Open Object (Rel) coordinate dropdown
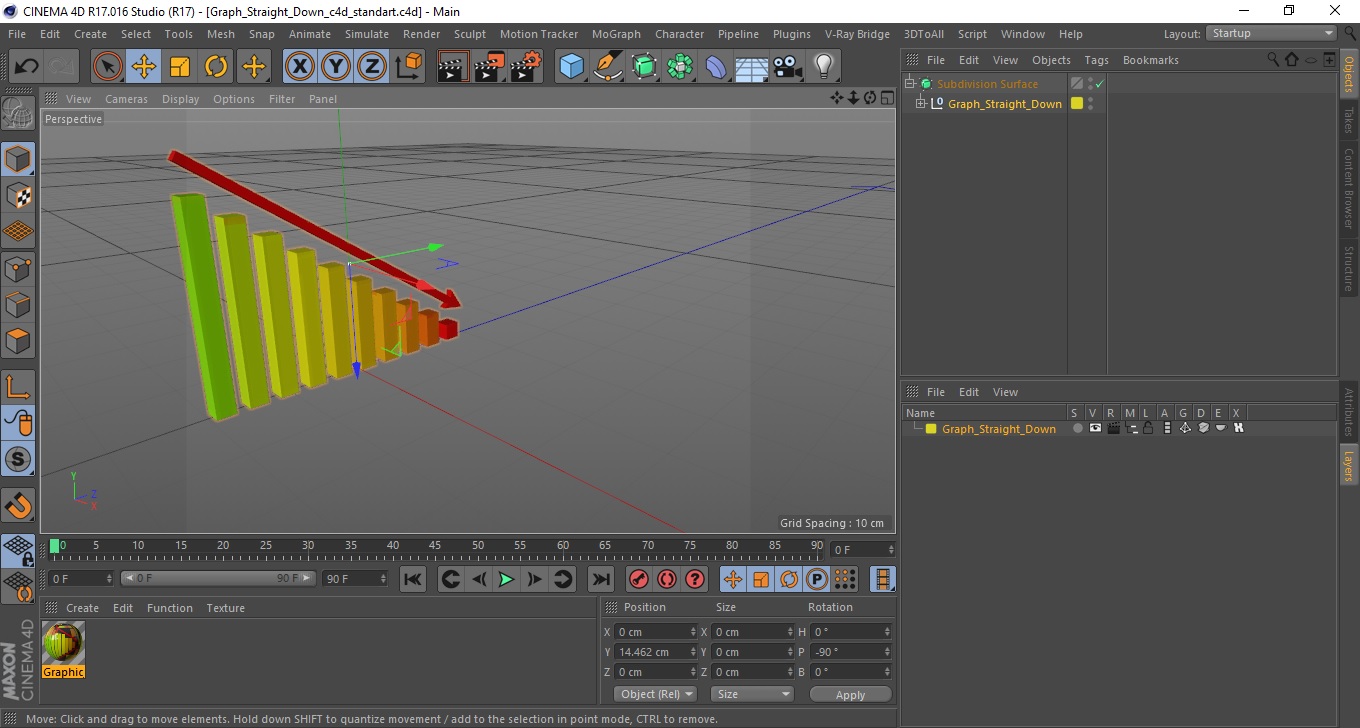This screenshot has width=1360, height=728. click(x=656, y=694)
